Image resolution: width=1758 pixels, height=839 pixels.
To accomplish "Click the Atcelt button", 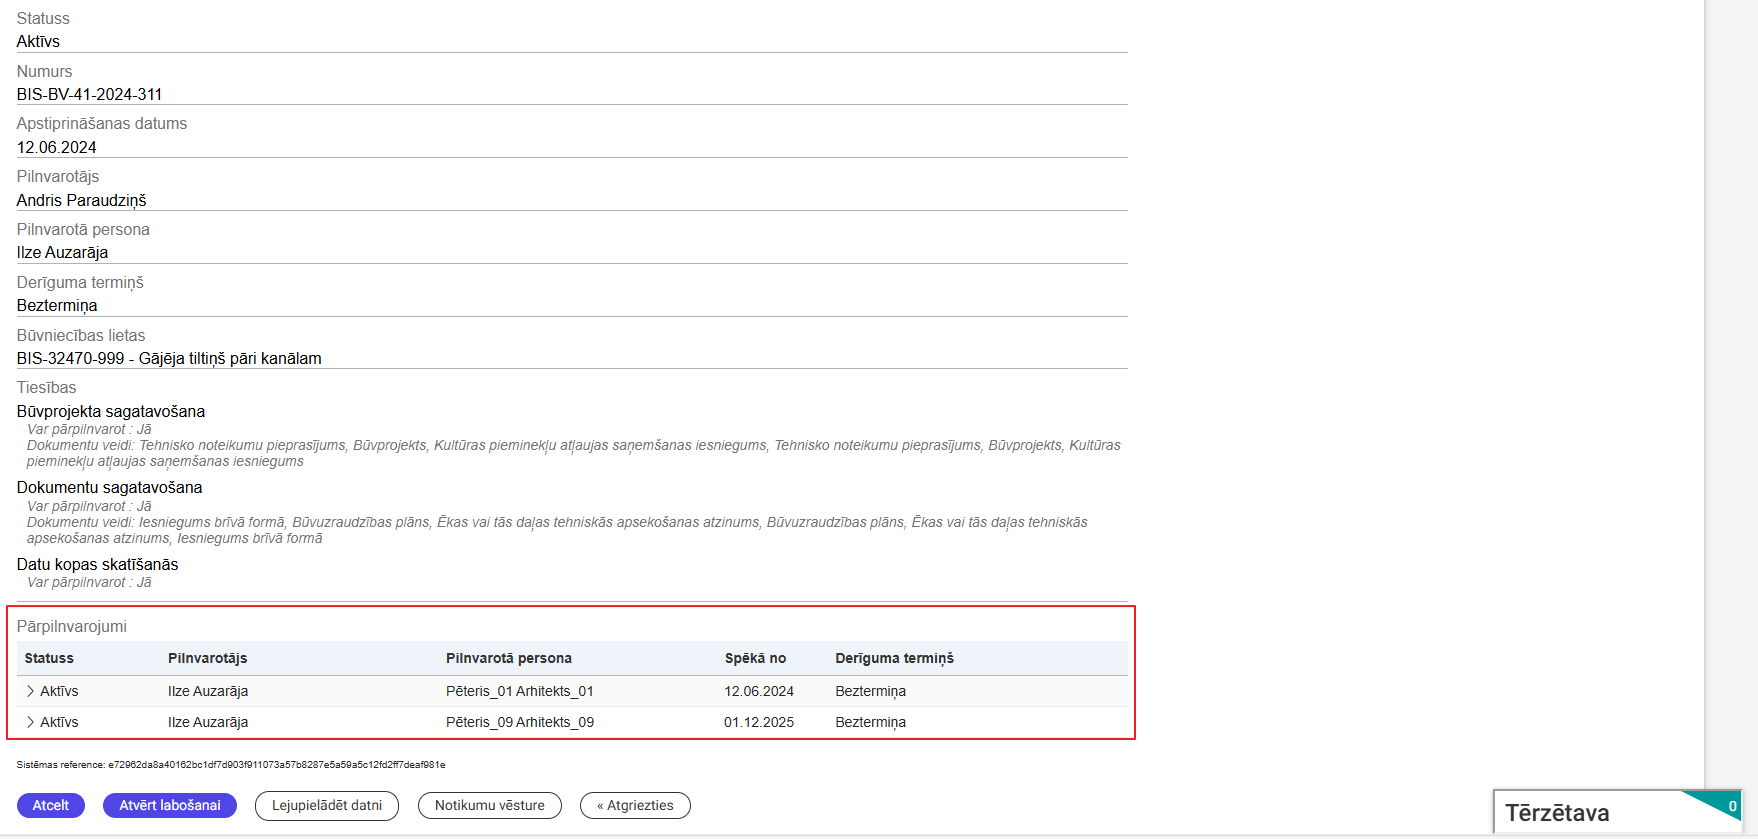I will point(51,806).
